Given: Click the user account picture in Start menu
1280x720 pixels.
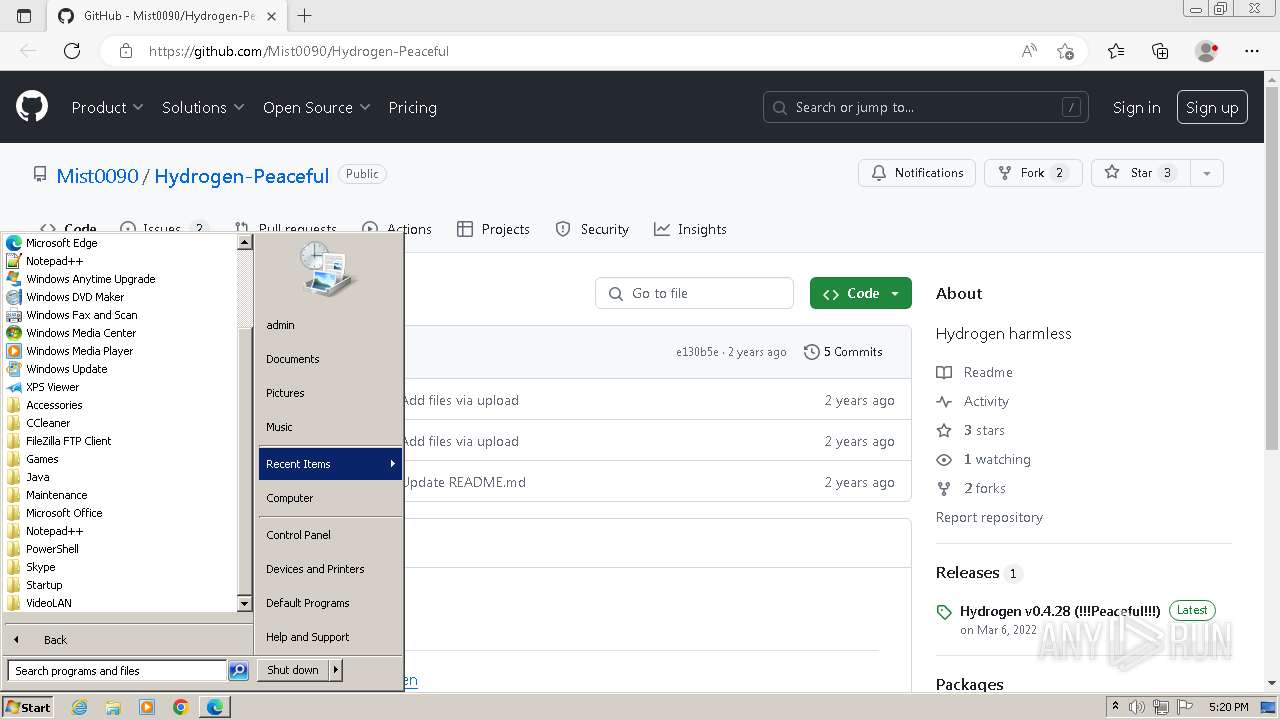Looking at the screenshot, I should click(327, 270).
